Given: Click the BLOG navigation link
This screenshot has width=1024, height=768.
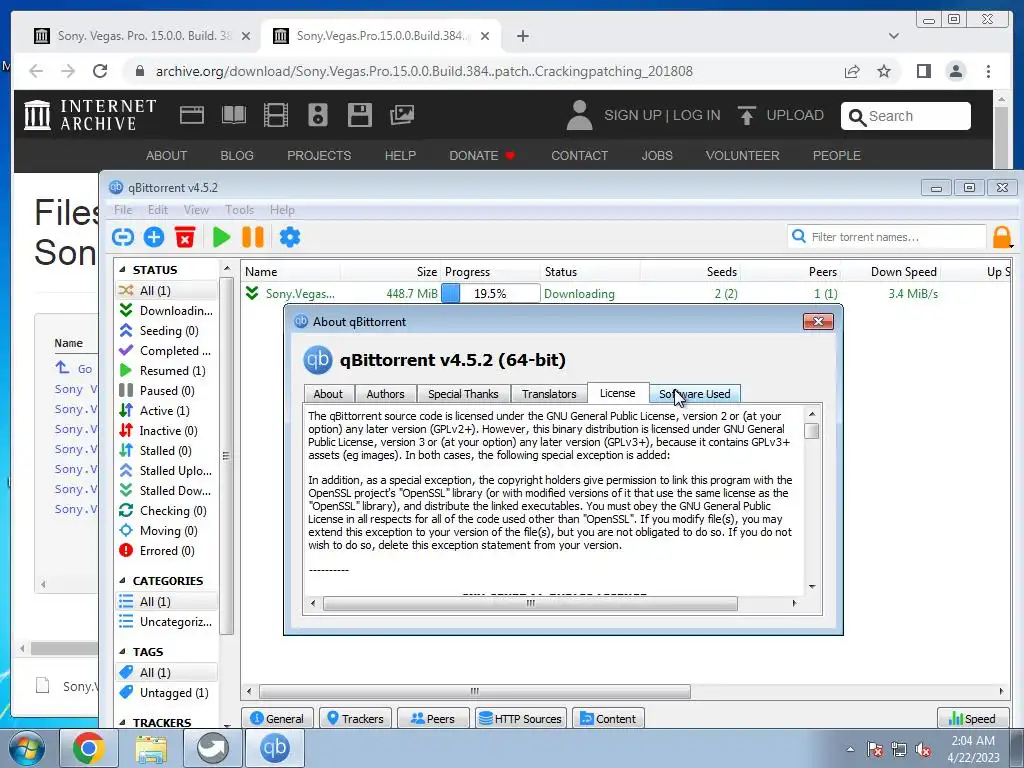Looking at the screenshot, I should coord(236,155).
